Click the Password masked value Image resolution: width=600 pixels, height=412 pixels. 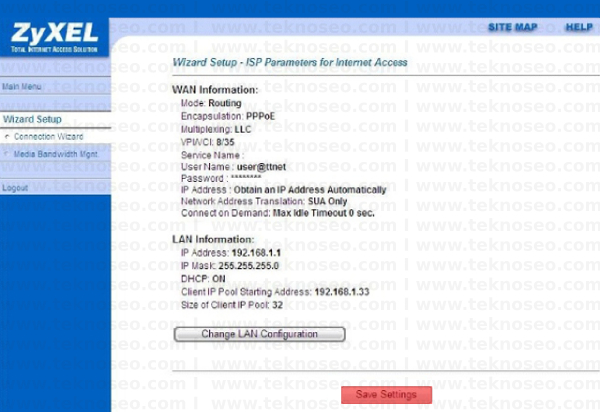(246, 177)
